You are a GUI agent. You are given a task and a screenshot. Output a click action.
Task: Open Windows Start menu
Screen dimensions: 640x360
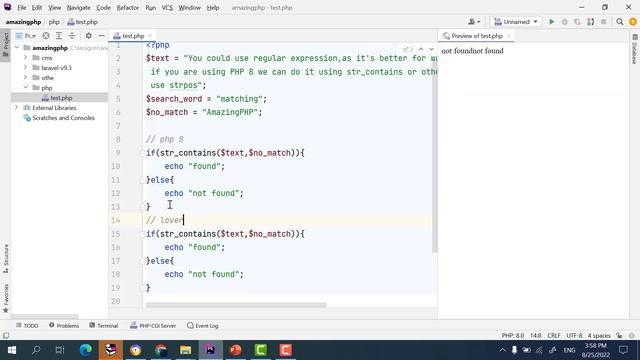[x=11, y=350]
